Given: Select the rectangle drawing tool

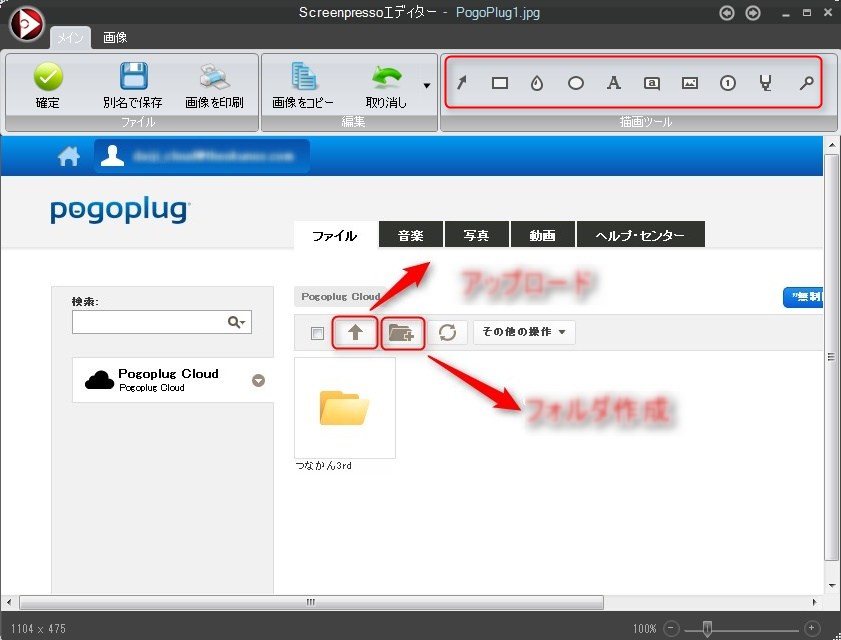Looking at the screenshot, I should point(500,83).
